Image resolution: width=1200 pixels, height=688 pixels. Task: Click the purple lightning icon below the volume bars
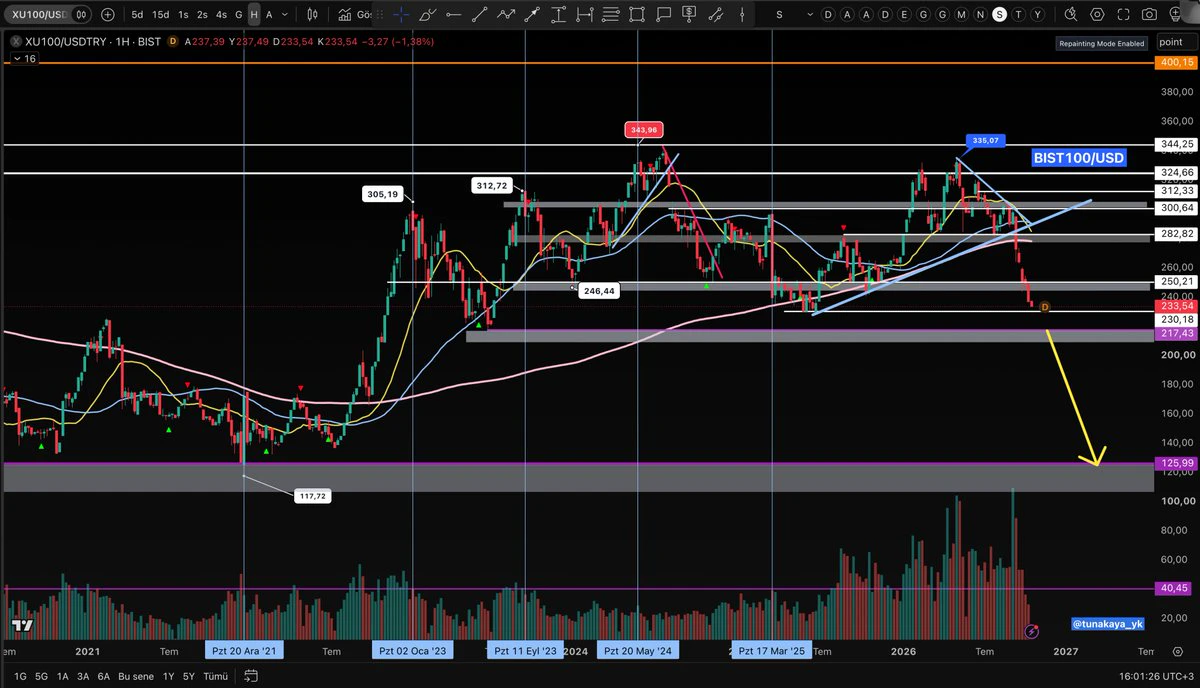pos(1032,631)
